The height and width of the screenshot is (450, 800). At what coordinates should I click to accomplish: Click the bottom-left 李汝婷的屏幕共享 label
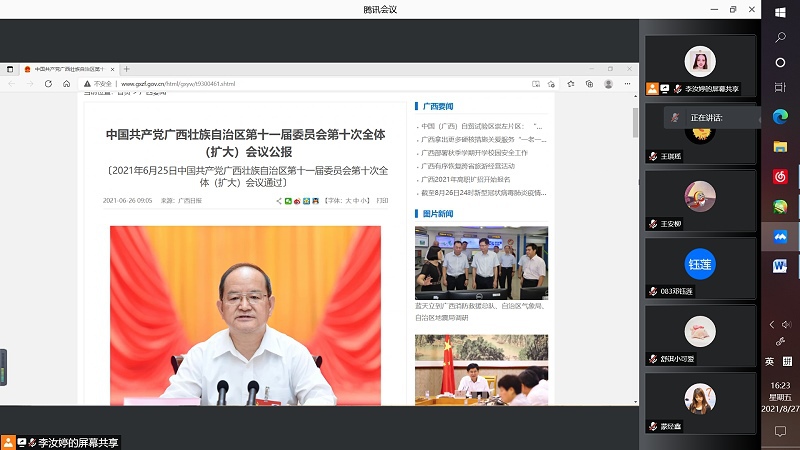pos(78,442)
